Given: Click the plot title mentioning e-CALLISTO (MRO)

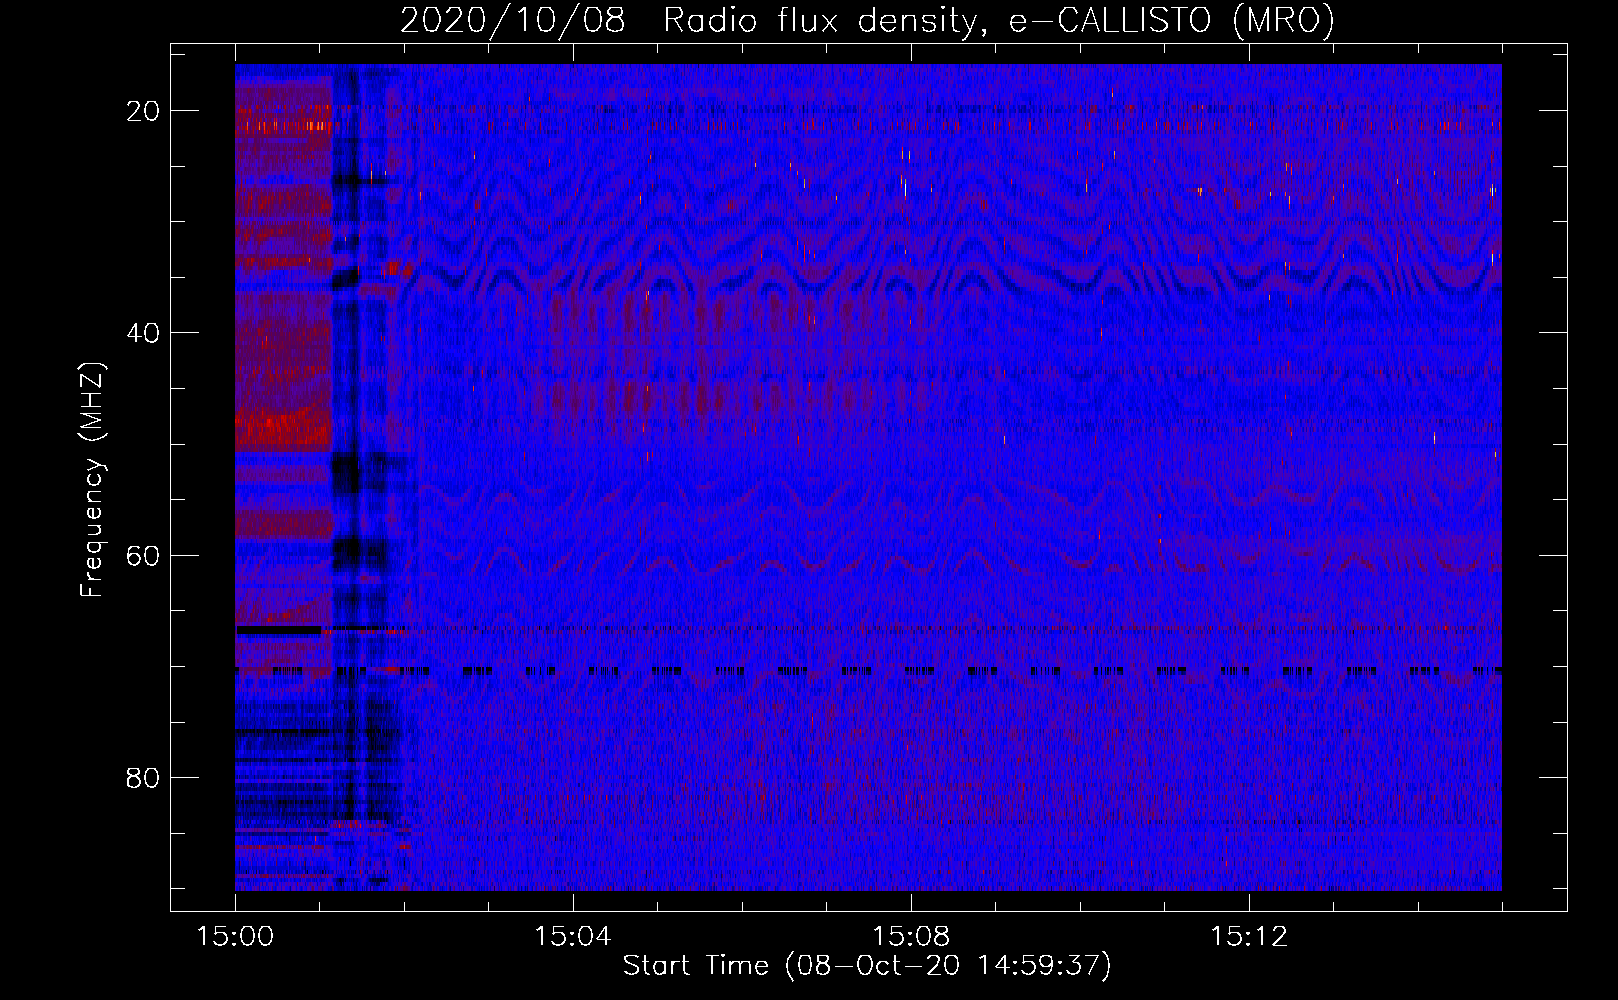Looking at the screenshot, I should 867,21.
